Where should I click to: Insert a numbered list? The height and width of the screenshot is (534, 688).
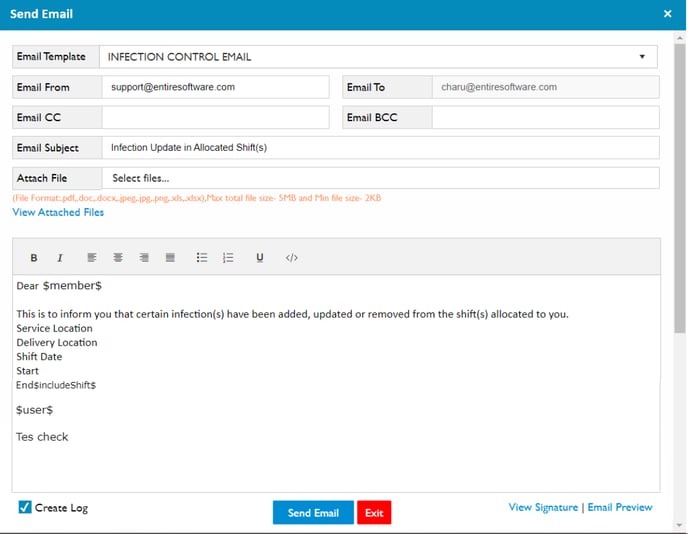(228, 258)
